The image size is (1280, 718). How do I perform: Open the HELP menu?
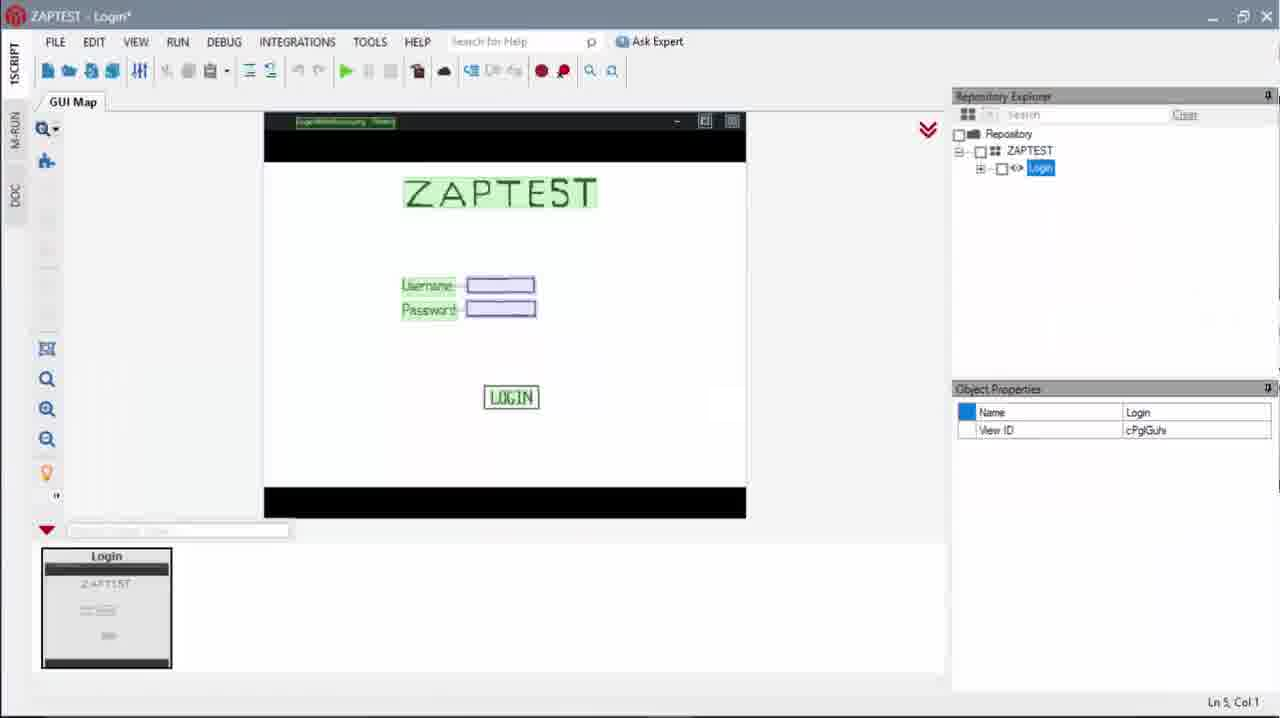point(418,42)
